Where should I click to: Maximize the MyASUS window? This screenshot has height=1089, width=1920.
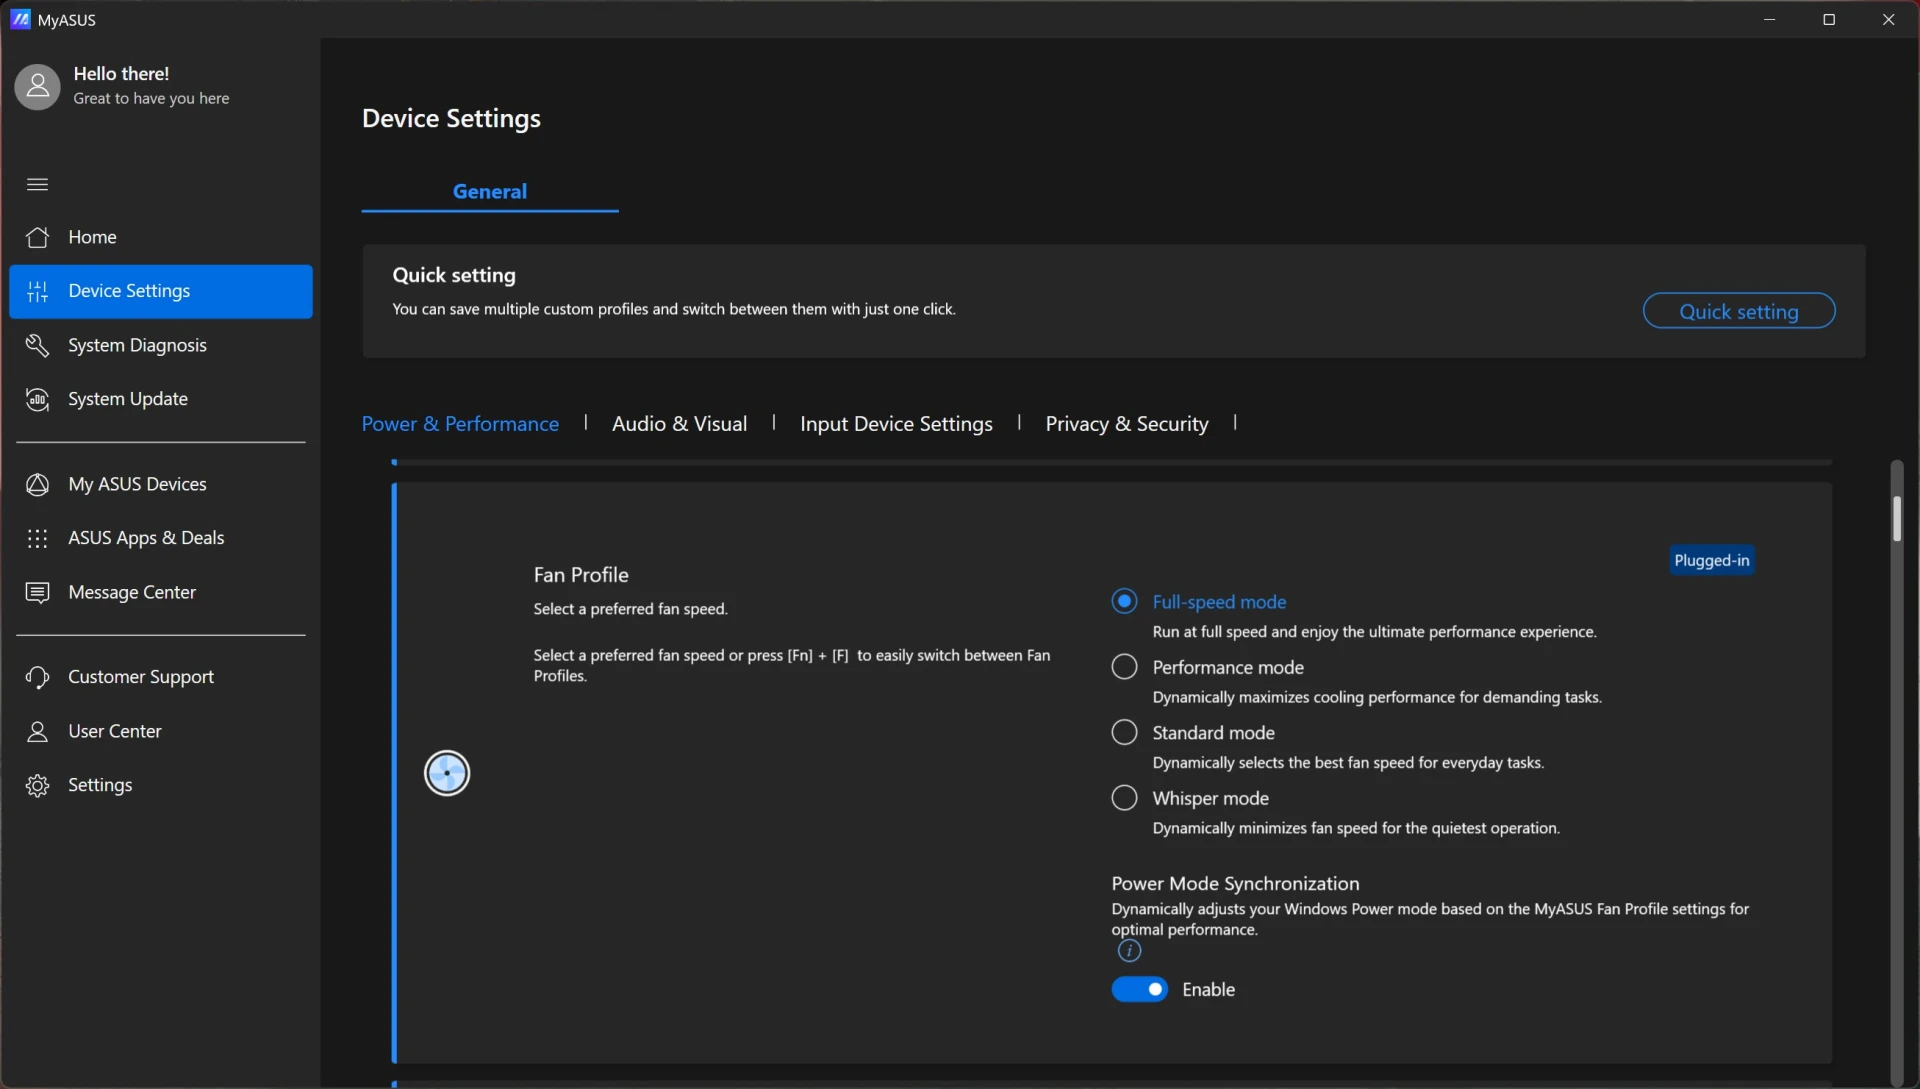coord(1829,19)
